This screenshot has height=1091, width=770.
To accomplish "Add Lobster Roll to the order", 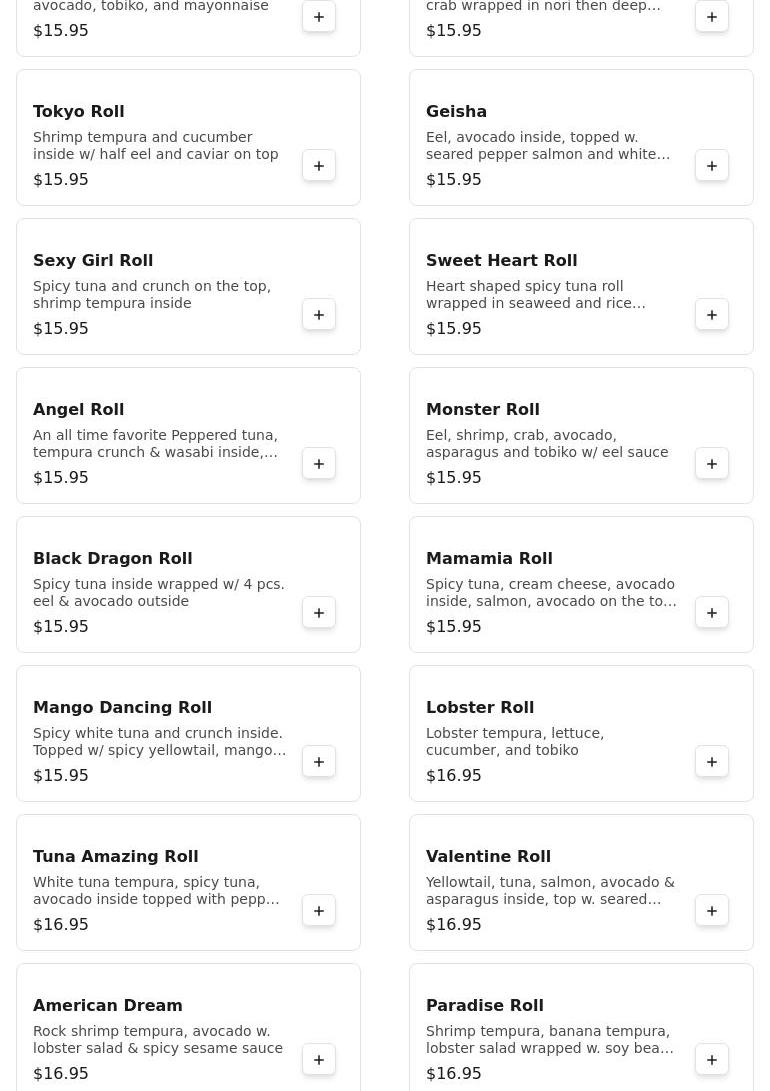I will [x=712, y=762].
